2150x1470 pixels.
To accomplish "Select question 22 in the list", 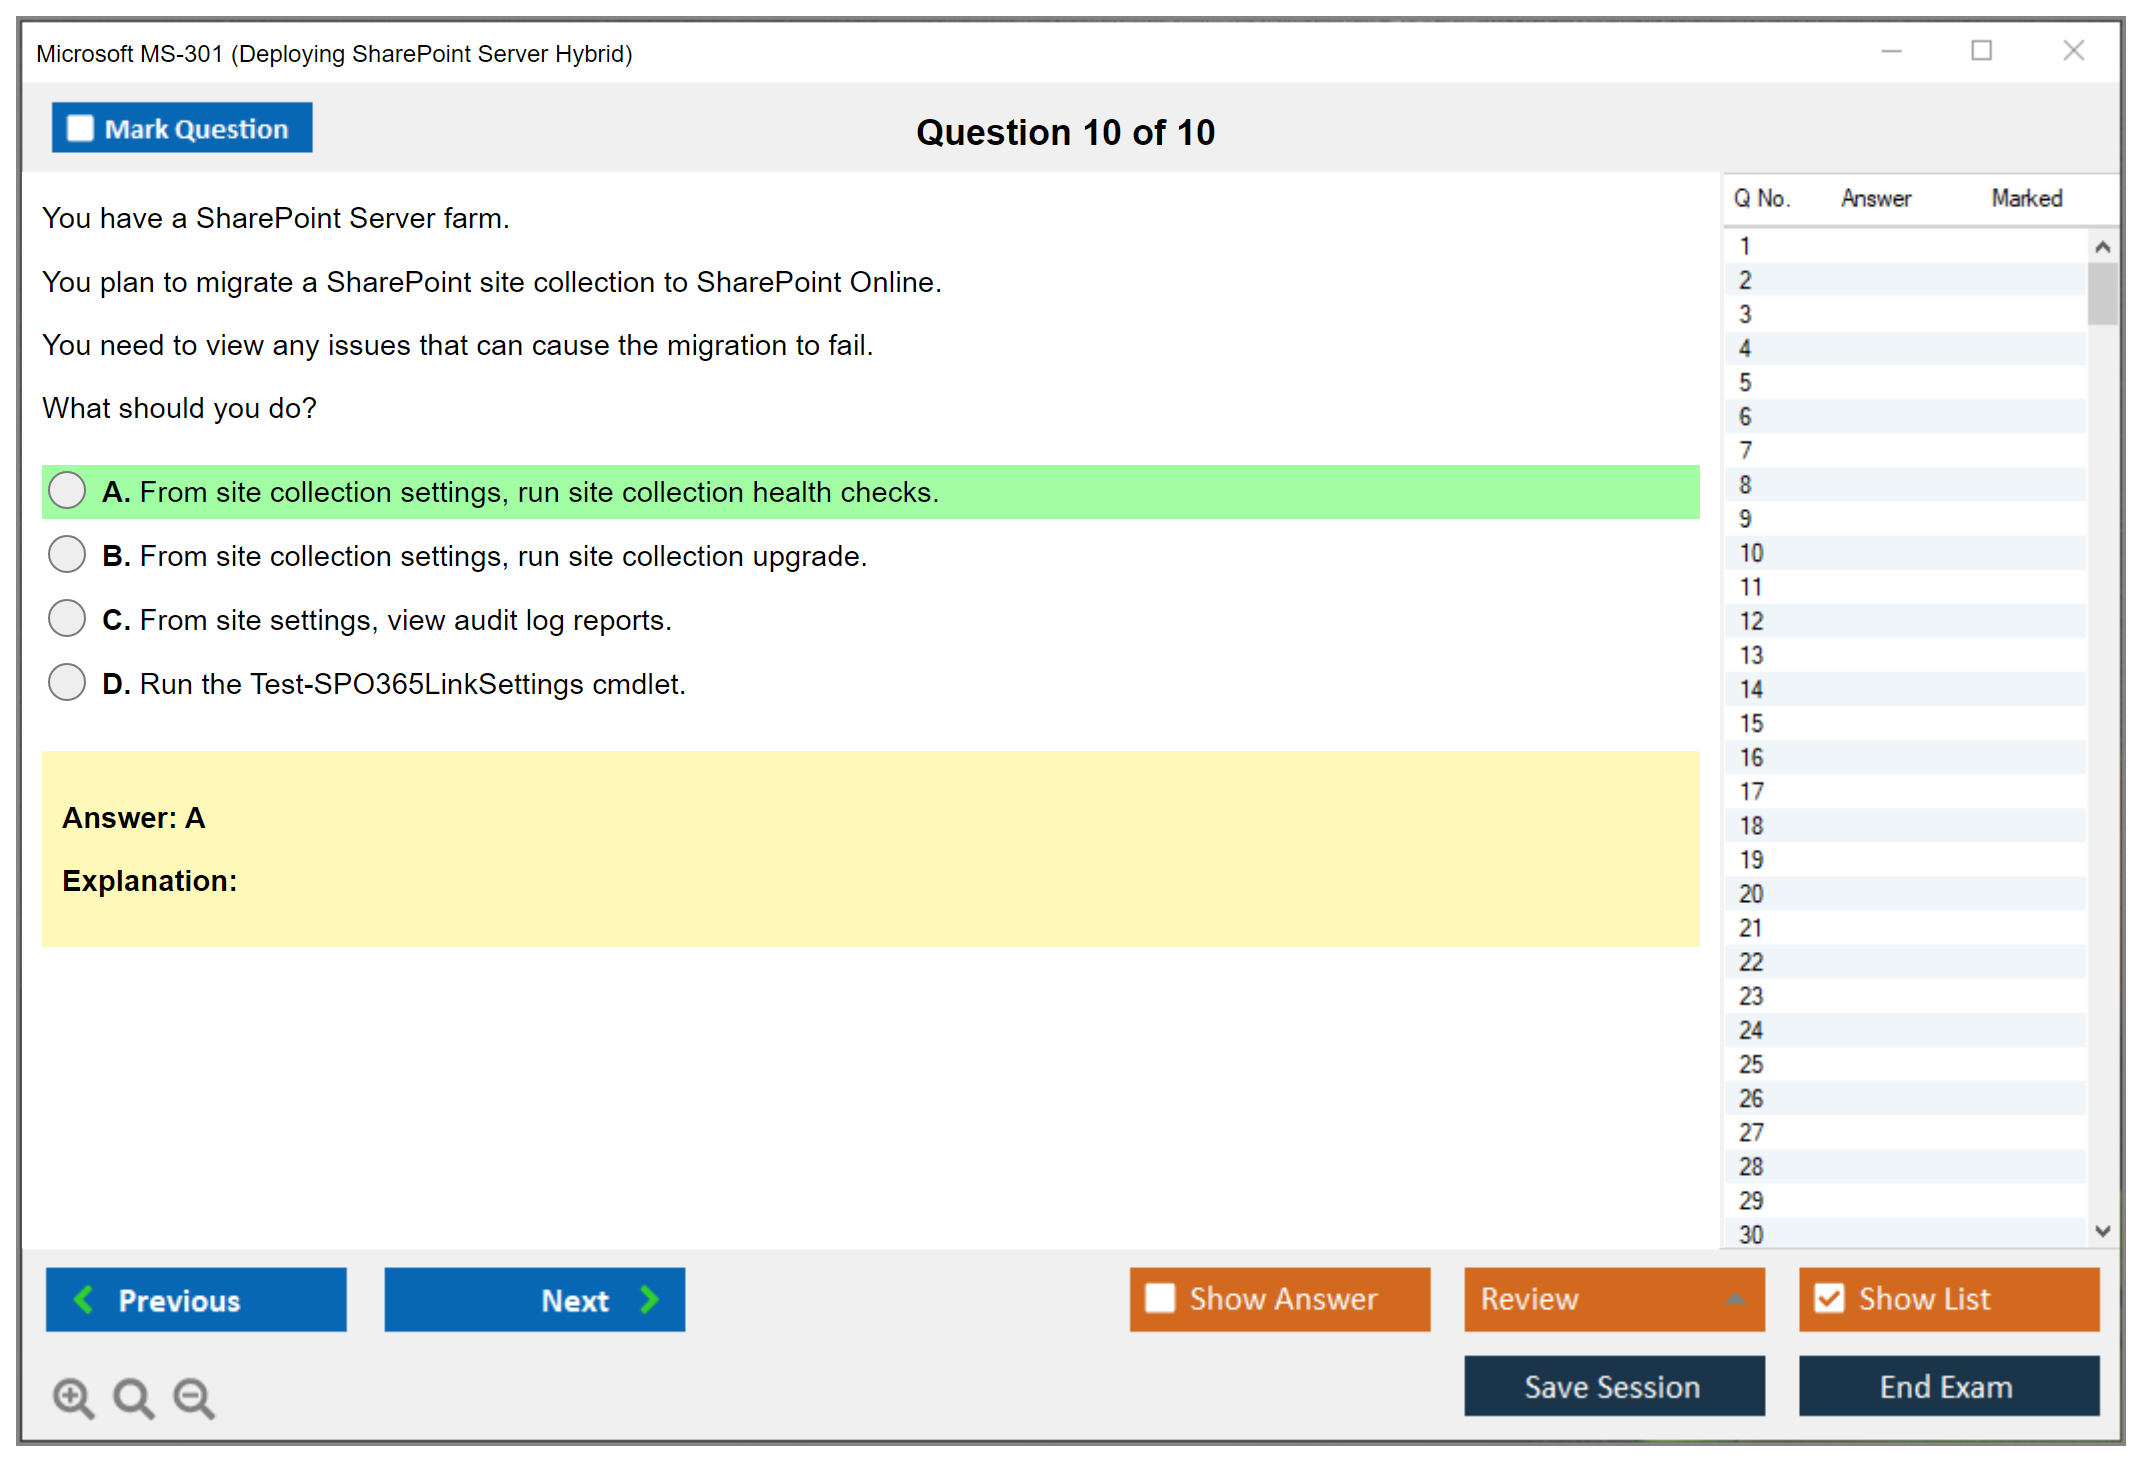I will coord(1751,962).
